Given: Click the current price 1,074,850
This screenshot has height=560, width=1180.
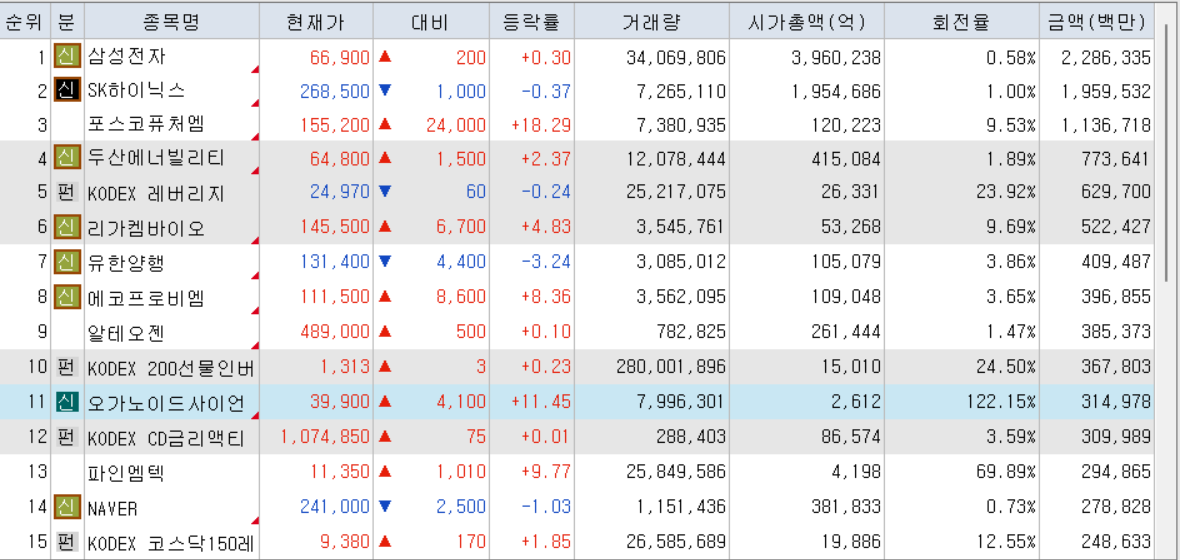Looking at the screenshot, I should click(x=325, y=437).
